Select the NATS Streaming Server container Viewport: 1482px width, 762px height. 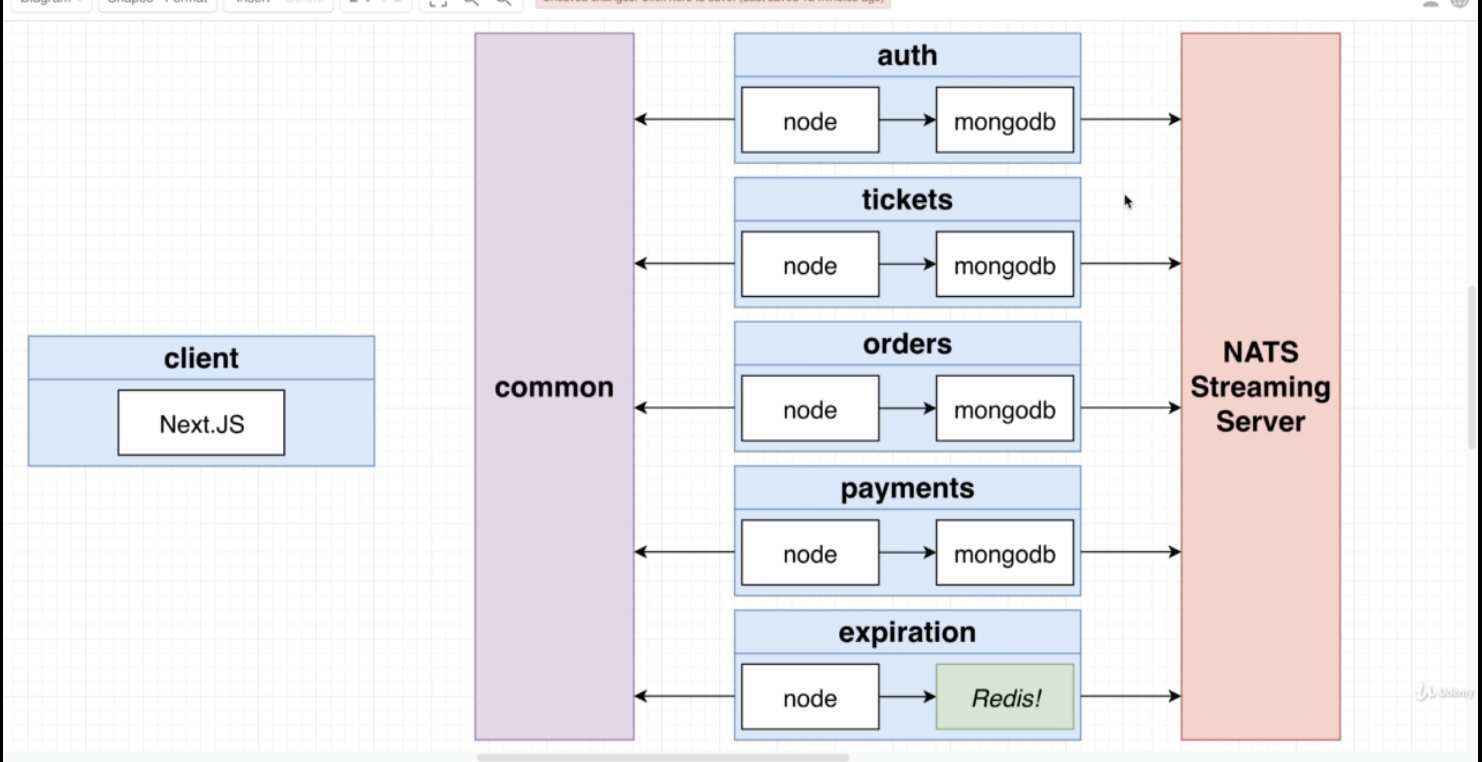click(1261, 387)
